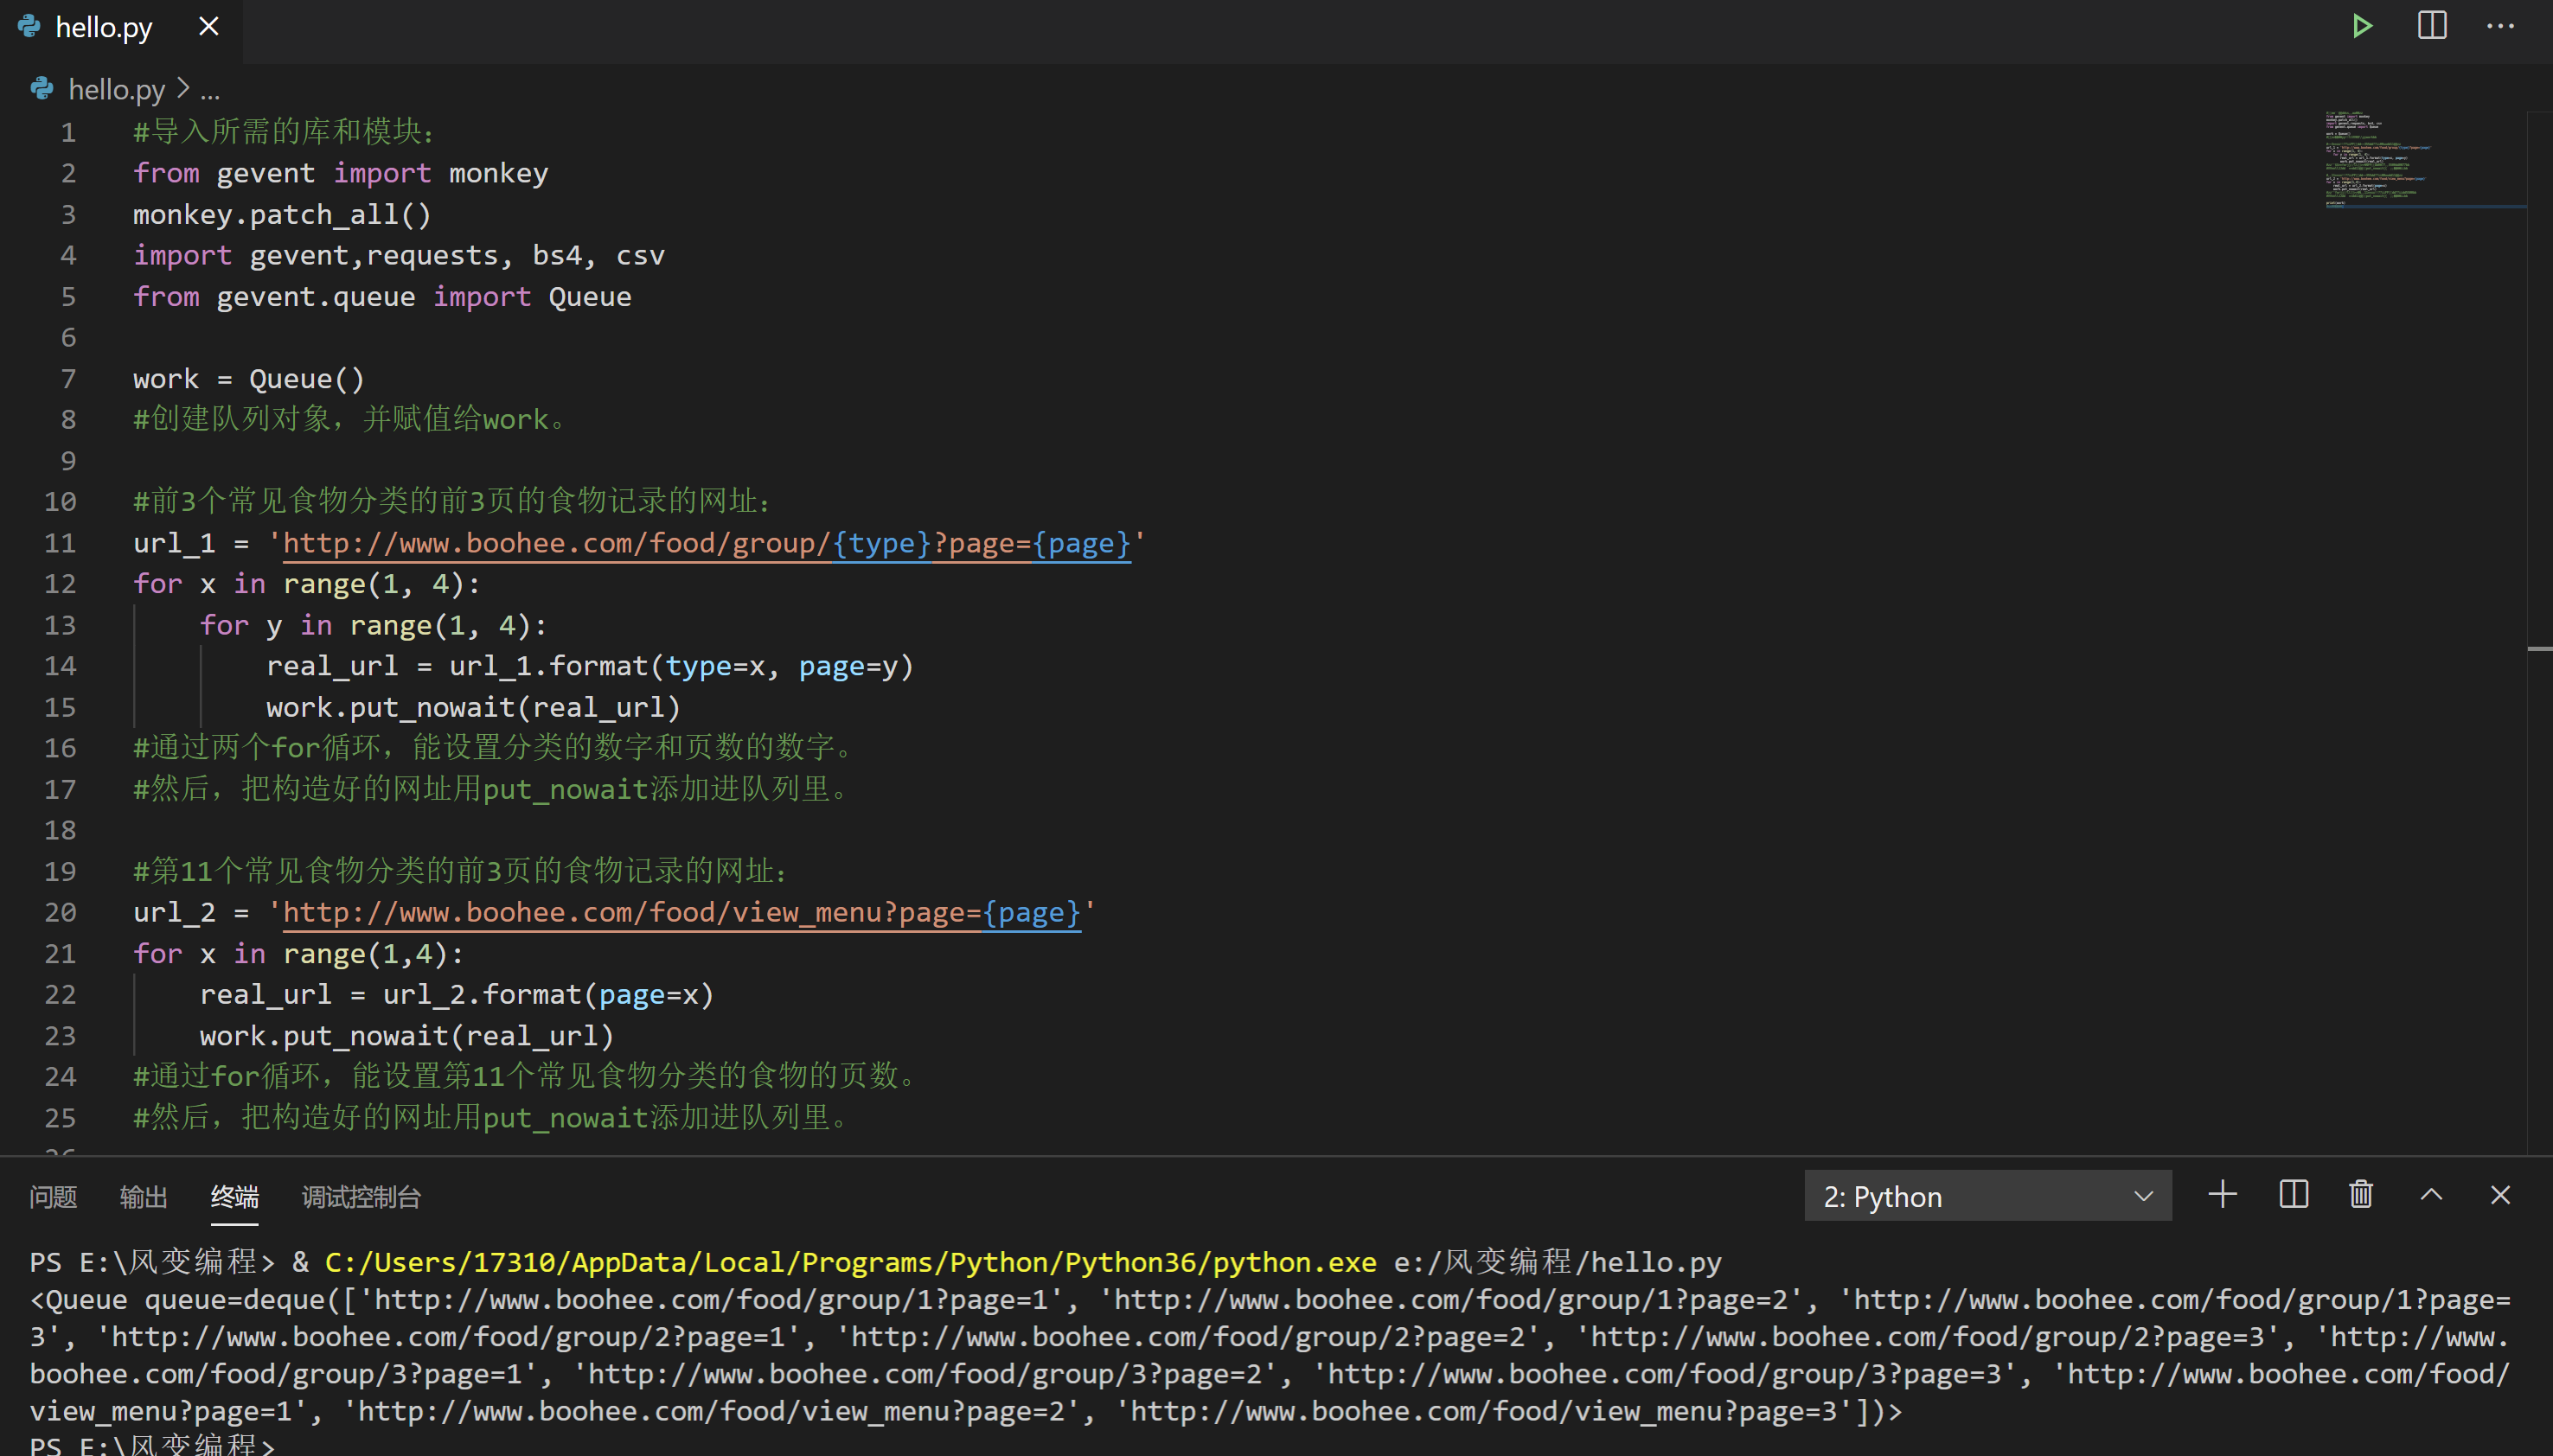Click the Python icon in hello.py tab
The image size is (2553, 1456).
pos(29,27)
